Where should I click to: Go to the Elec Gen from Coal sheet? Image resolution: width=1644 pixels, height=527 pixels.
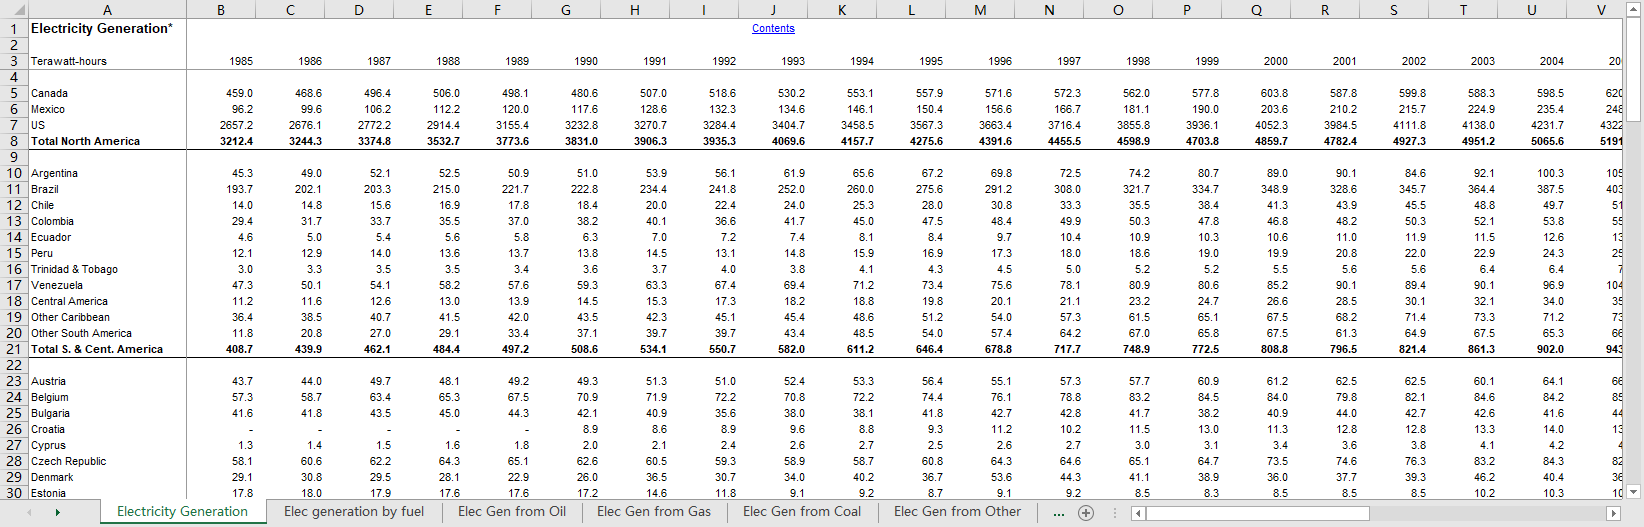coord(802,511)
